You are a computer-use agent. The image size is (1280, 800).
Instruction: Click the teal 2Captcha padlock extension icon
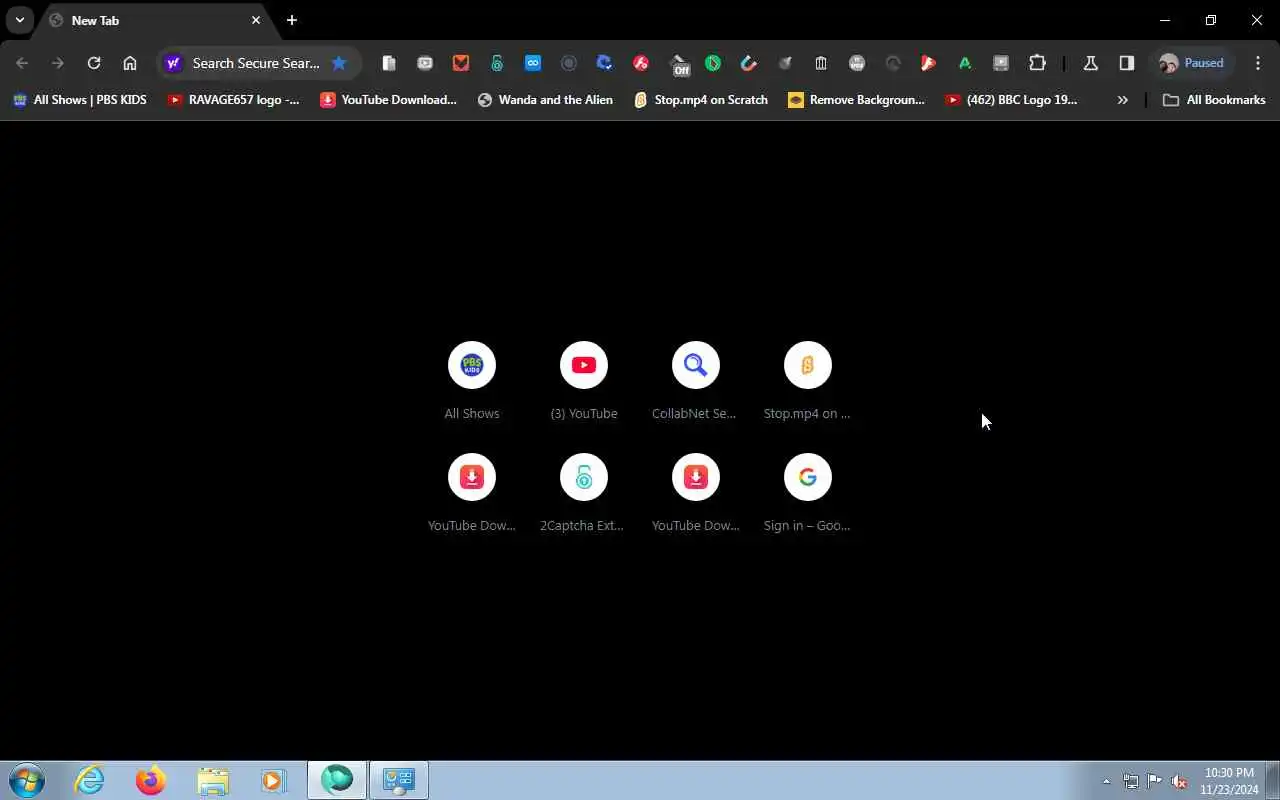tap(497, 63)
